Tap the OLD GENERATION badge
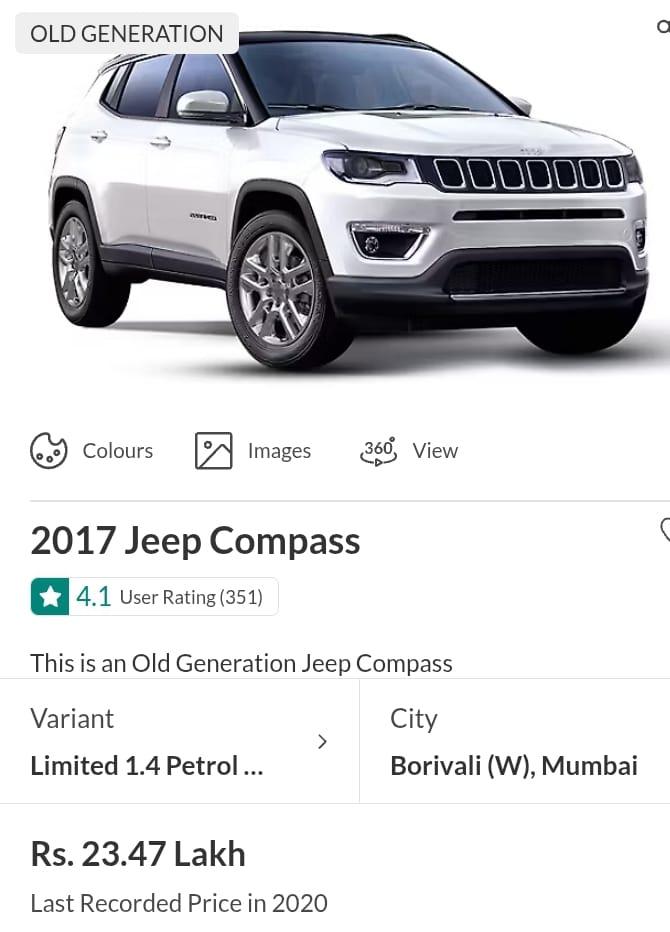 pyautogui.click(x=127, y=33)
